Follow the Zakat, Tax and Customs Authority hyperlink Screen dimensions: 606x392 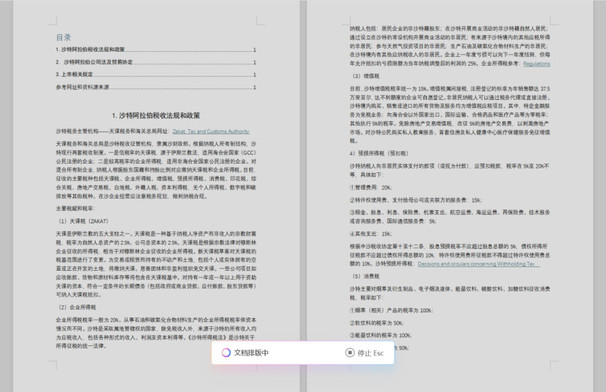click(x=211, y=131)
